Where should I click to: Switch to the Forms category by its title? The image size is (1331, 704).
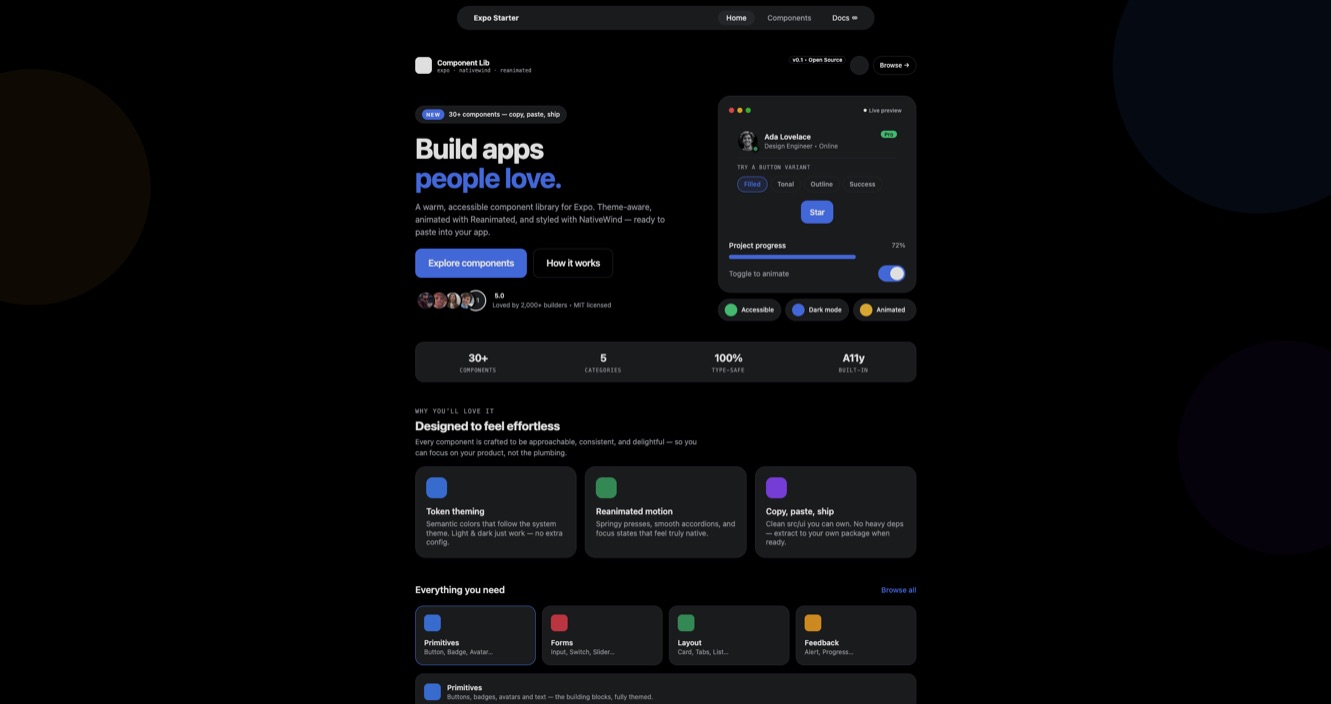pyautogui.click(x=562, y=643)
